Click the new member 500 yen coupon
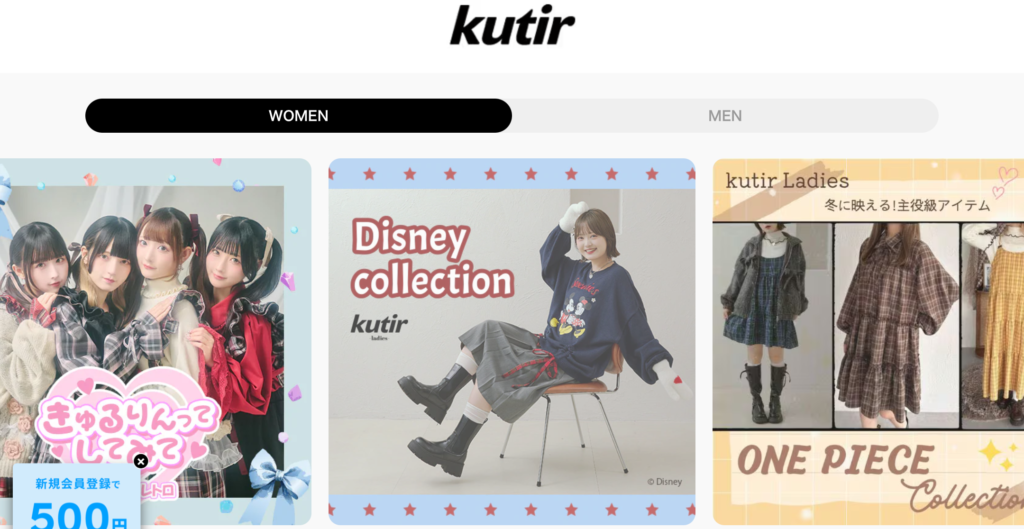The image size is (1024, 529). tap(76, 498)
